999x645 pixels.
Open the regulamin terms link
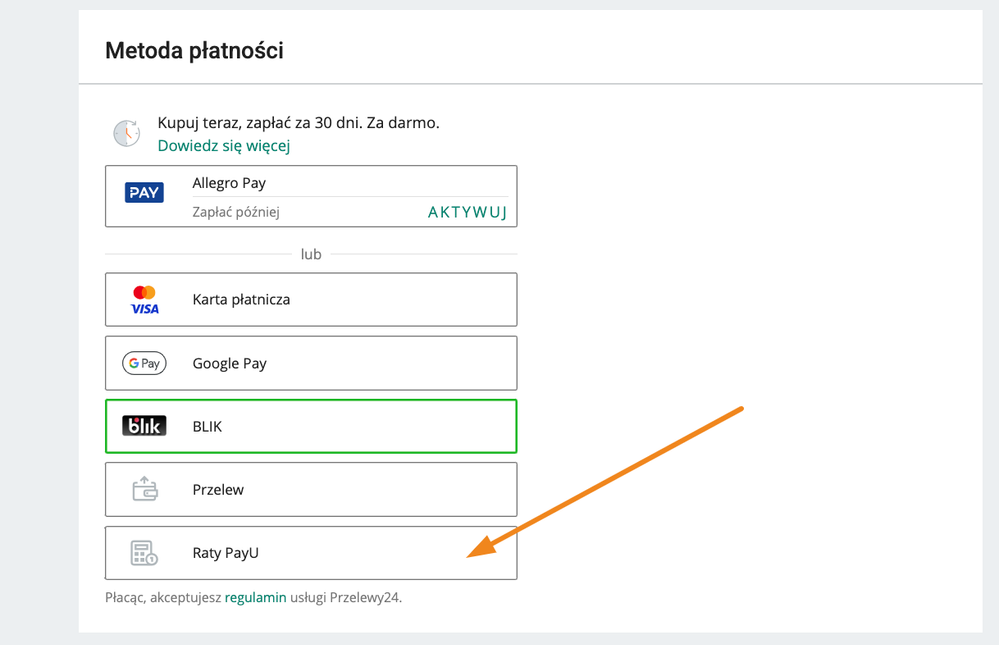(x=256, y=598)
